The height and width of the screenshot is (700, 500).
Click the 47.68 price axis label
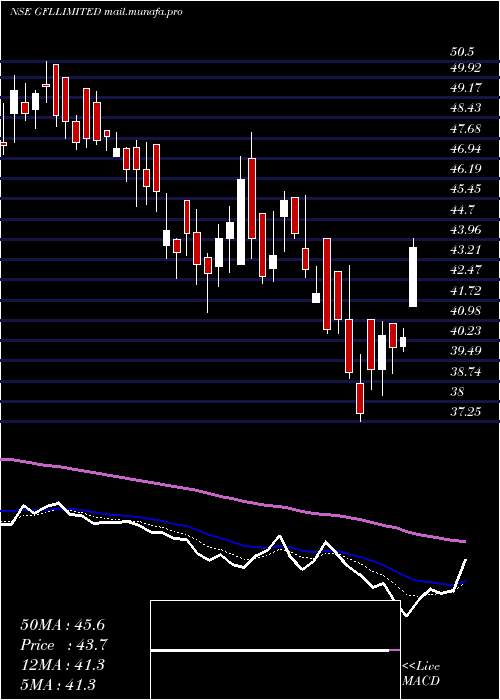click(466, 129)
